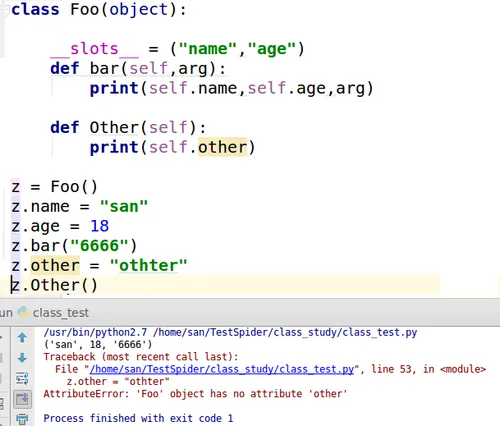This screenshot has height=426, width=500.
Task: Place cursor on the highlighted self.other reference
Action: click(x=222, y=147)
